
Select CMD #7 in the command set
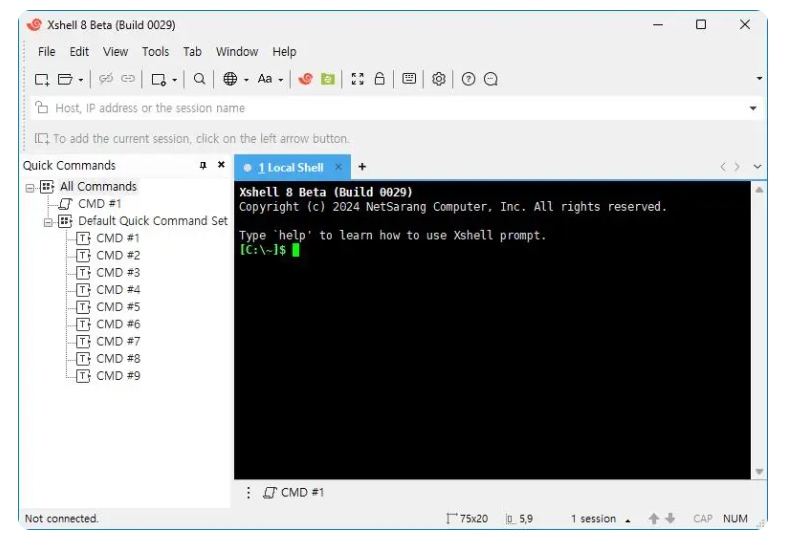(118, 341)
